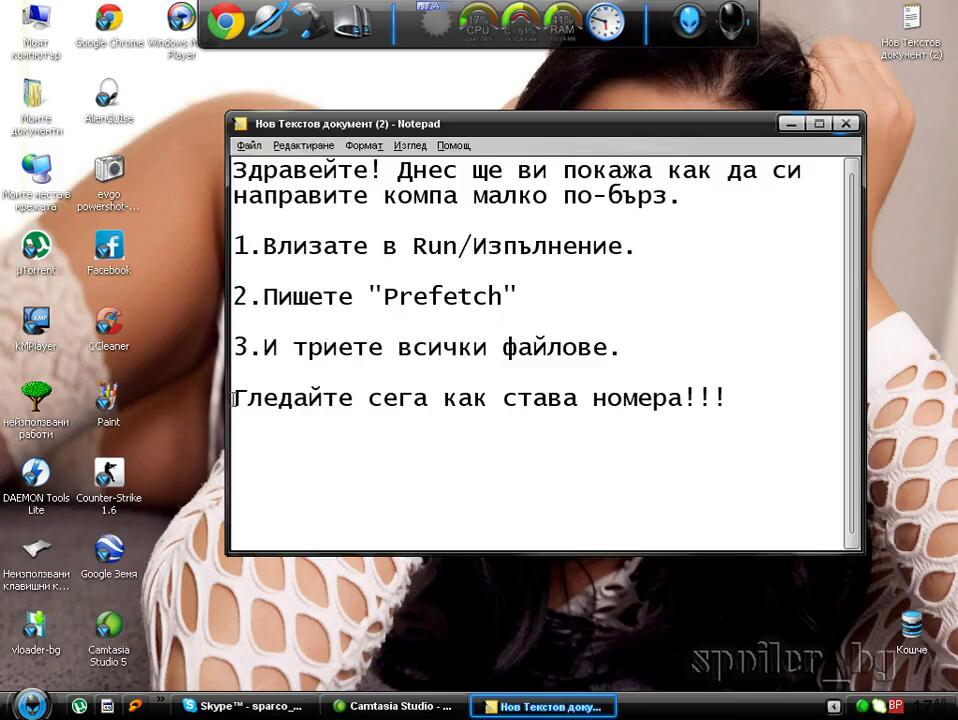Click the clock widget in the dock
Viewport: 958px width, 720px height.
605,22
